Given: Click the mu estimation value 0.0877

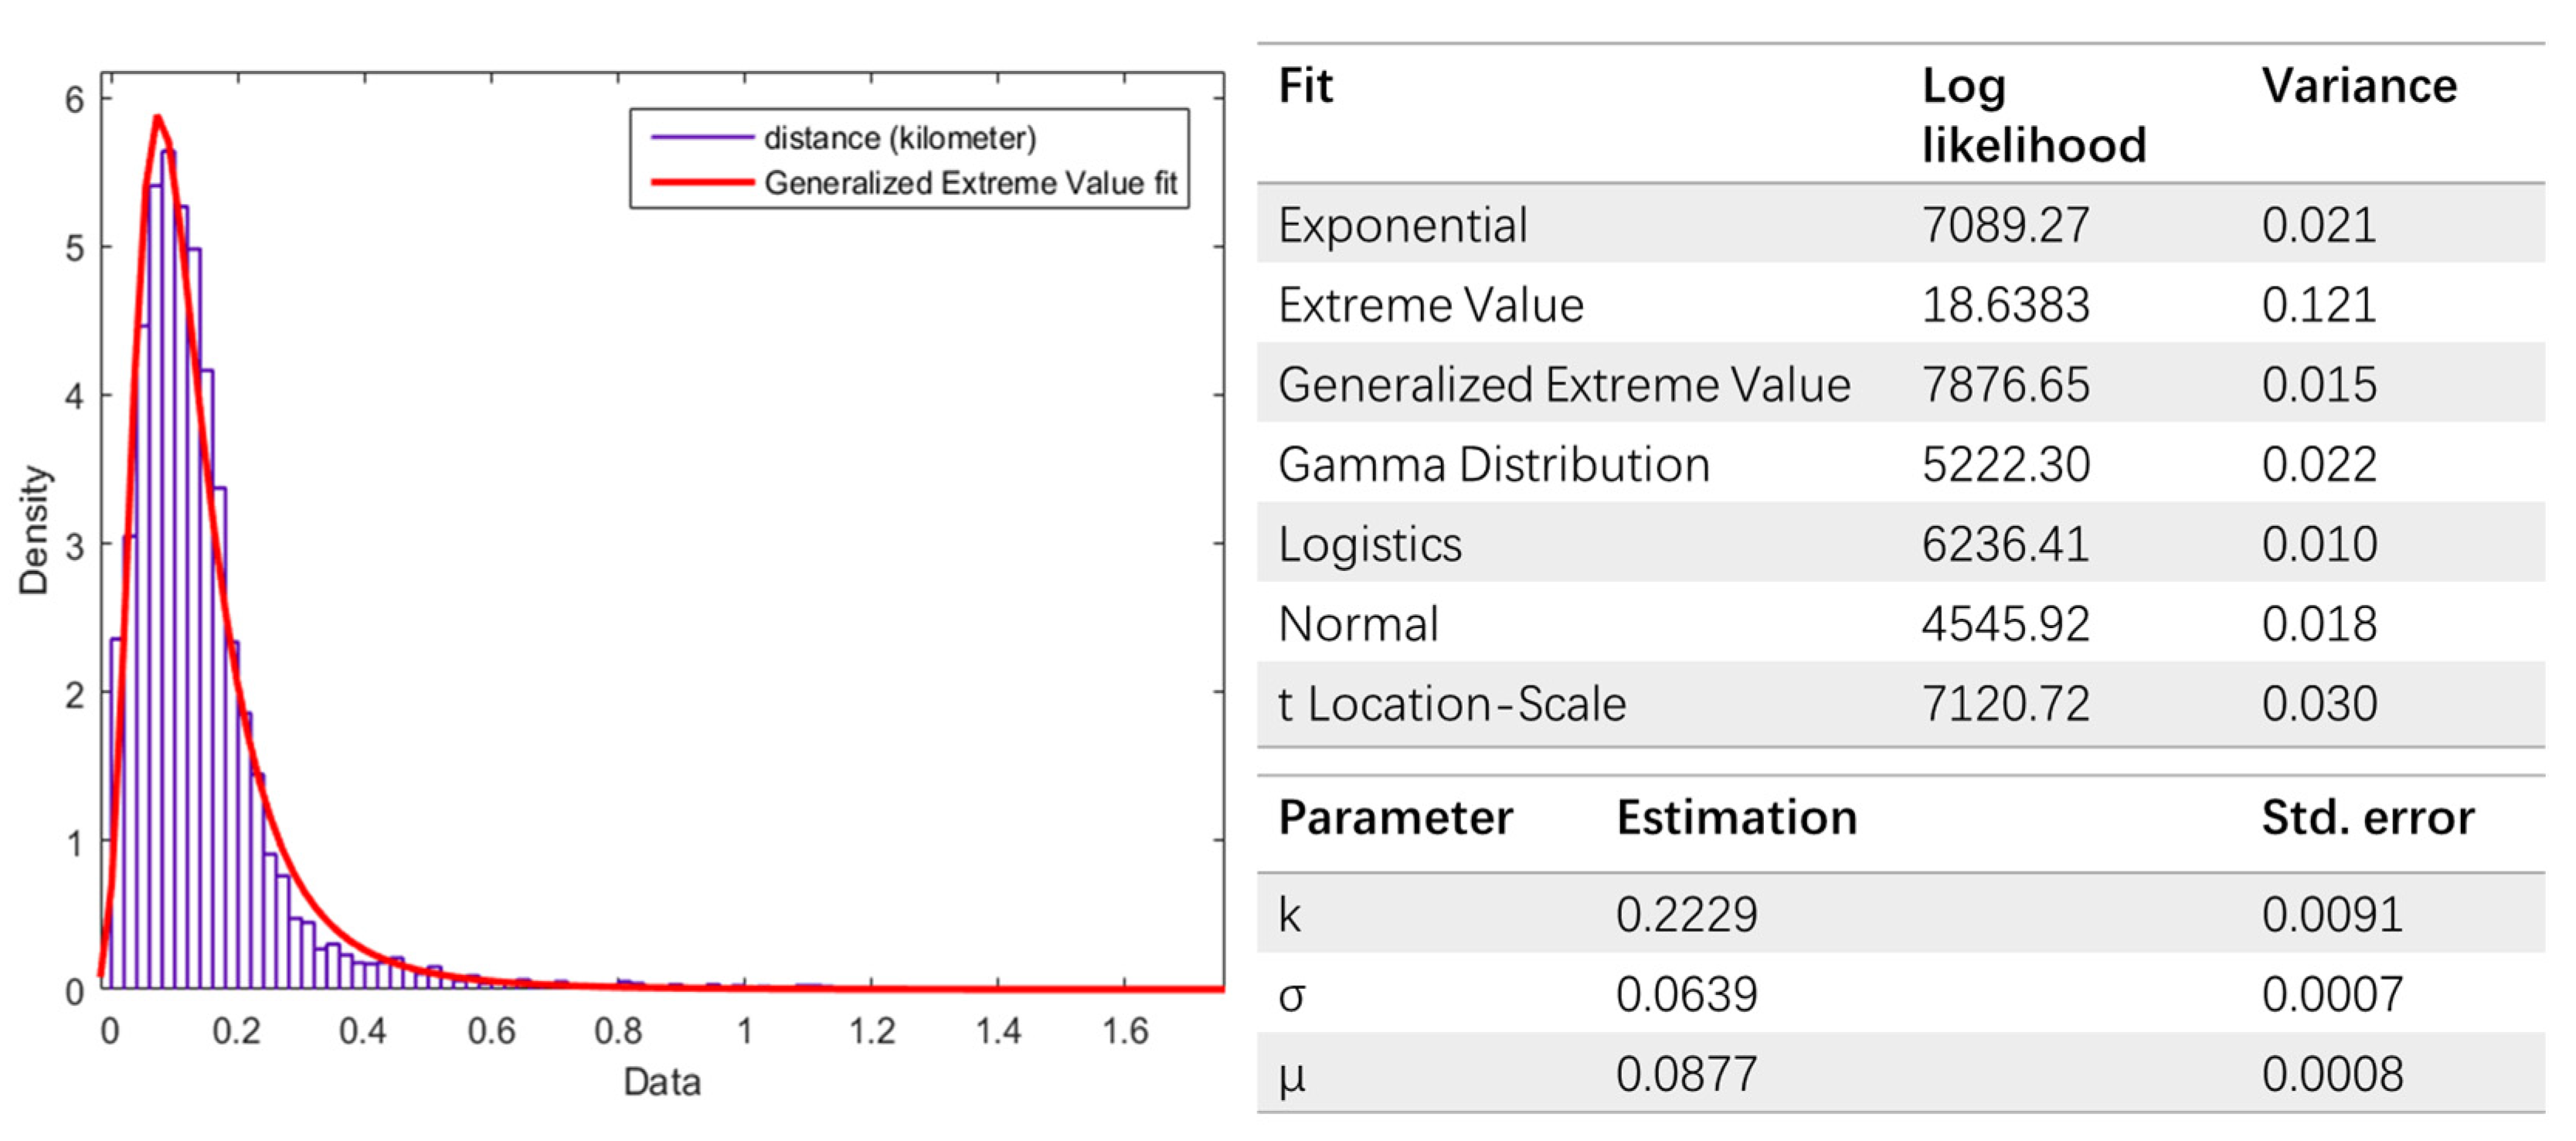Looking at the screenshot, I should click(1686, 1075).
